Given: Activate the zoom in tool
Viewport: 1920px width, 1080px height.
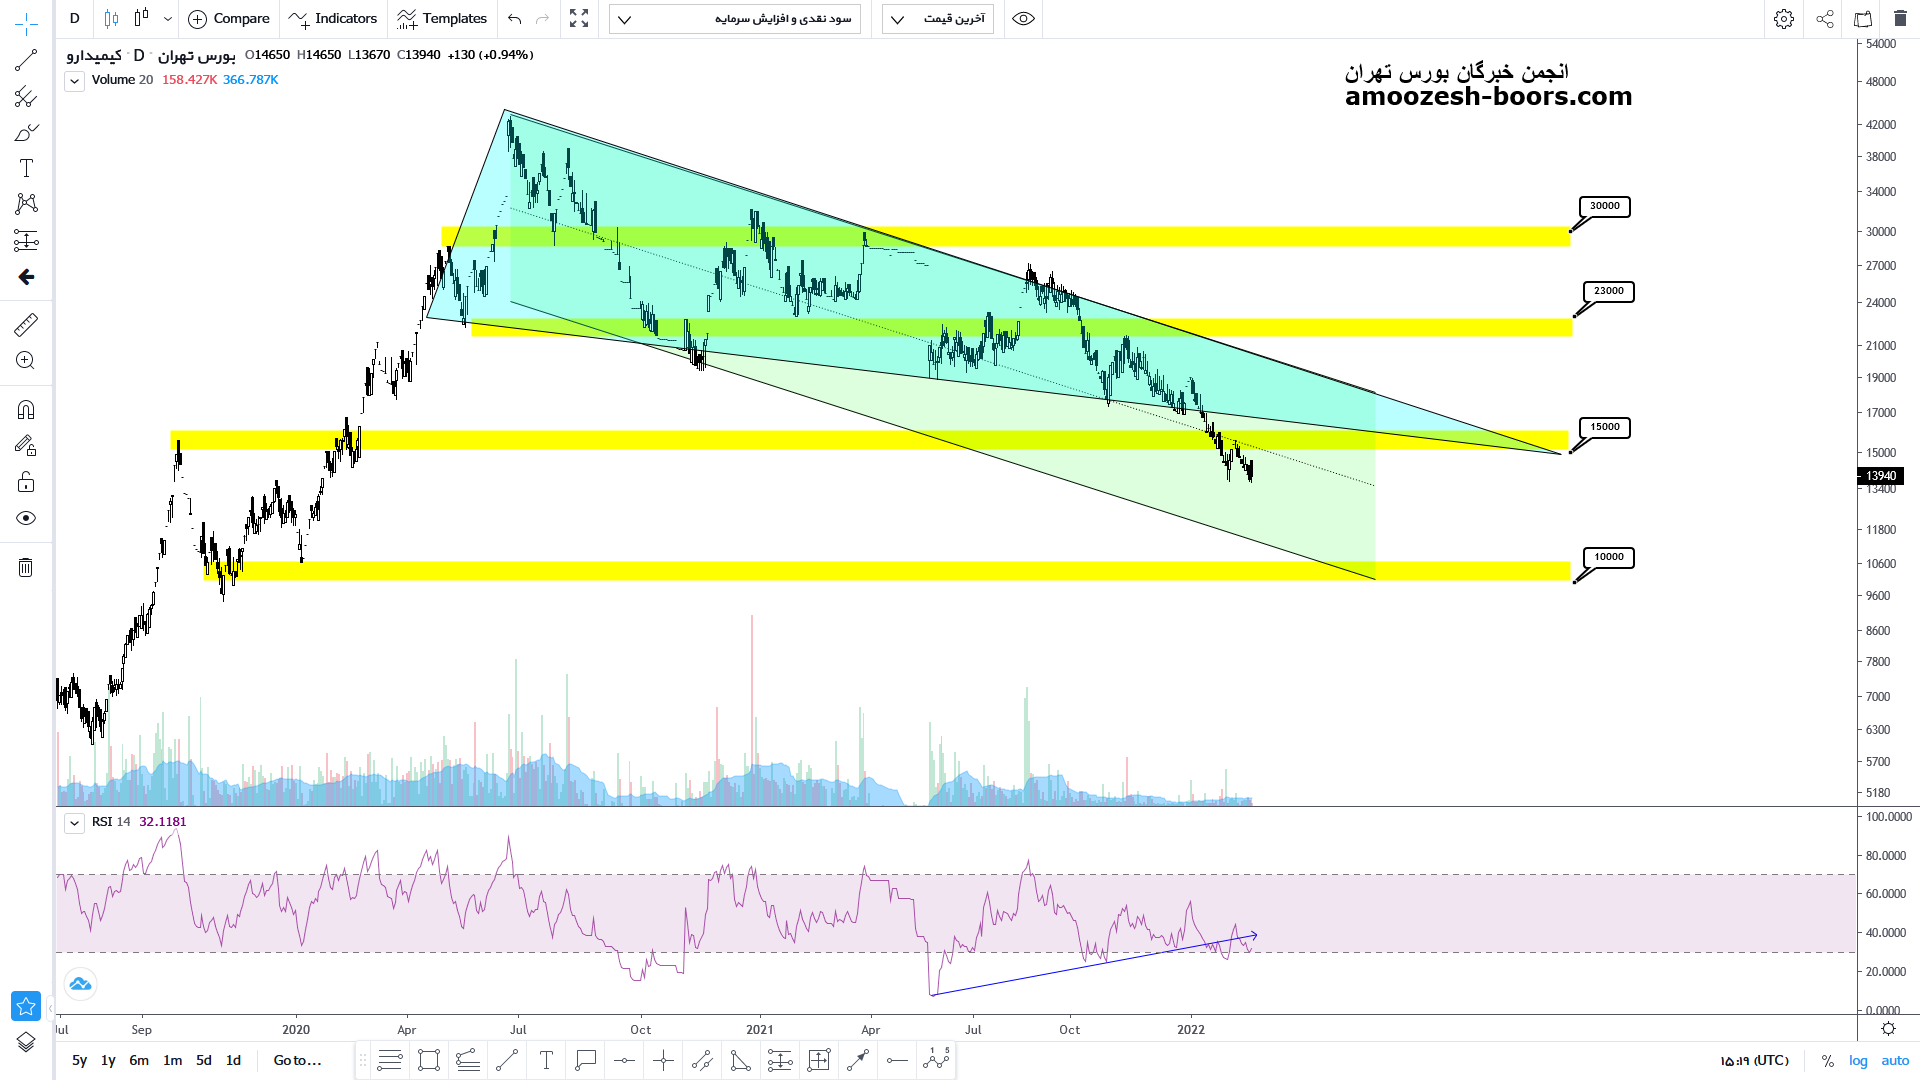Looking at the screenshot, I should click(26, 361).
